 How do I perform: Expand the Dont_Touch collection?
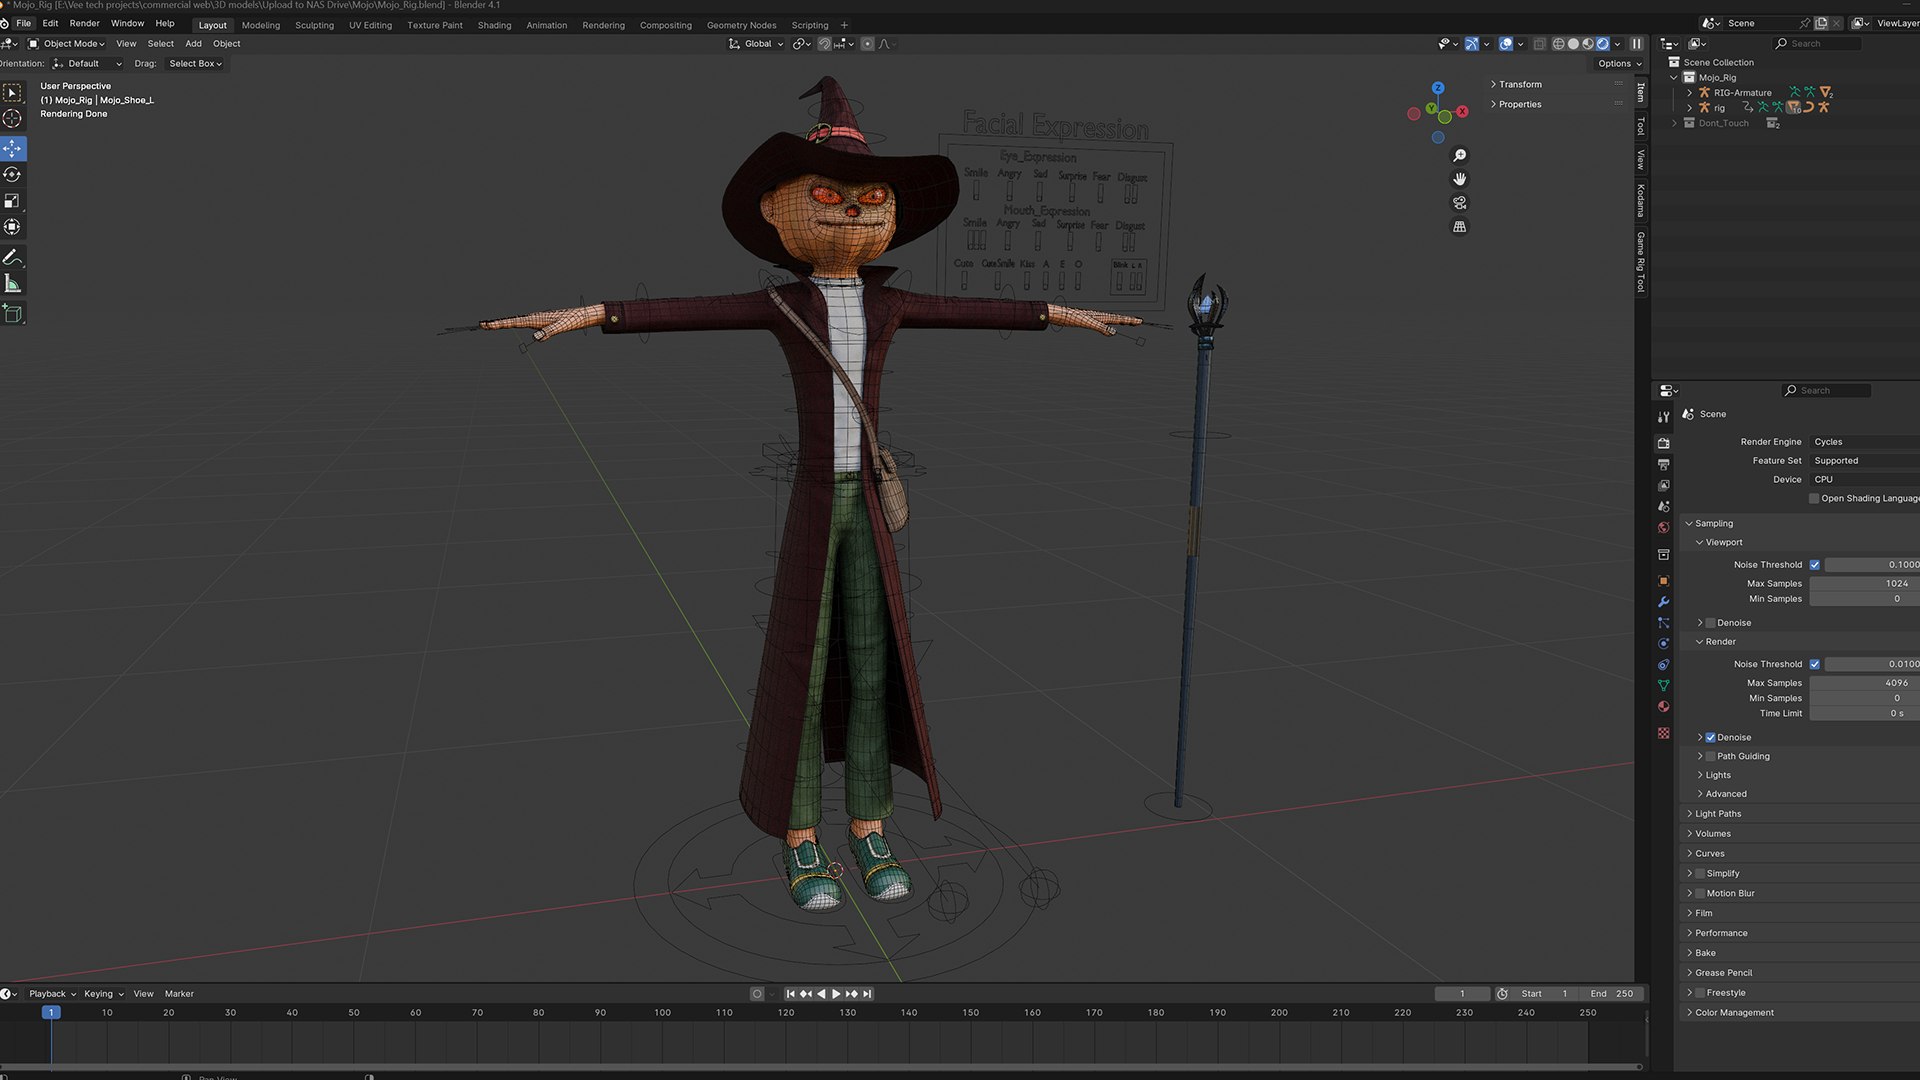pos(1675,124)
